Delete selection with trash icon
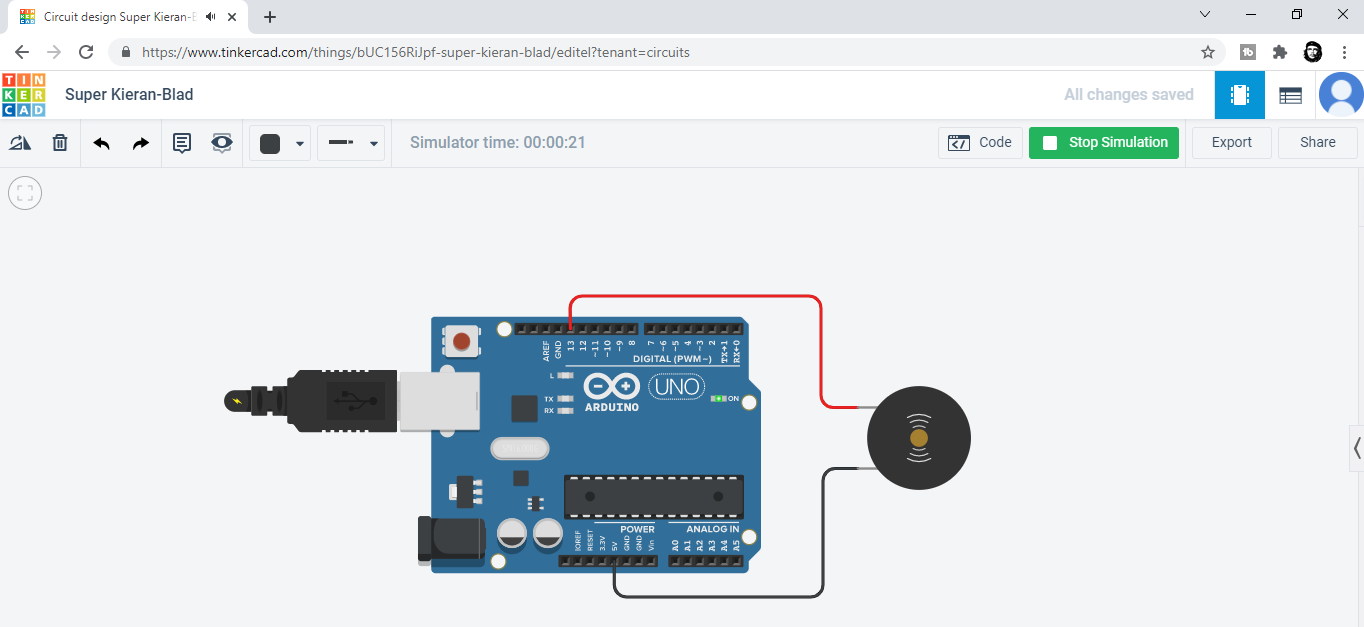 tap(60, 143)
